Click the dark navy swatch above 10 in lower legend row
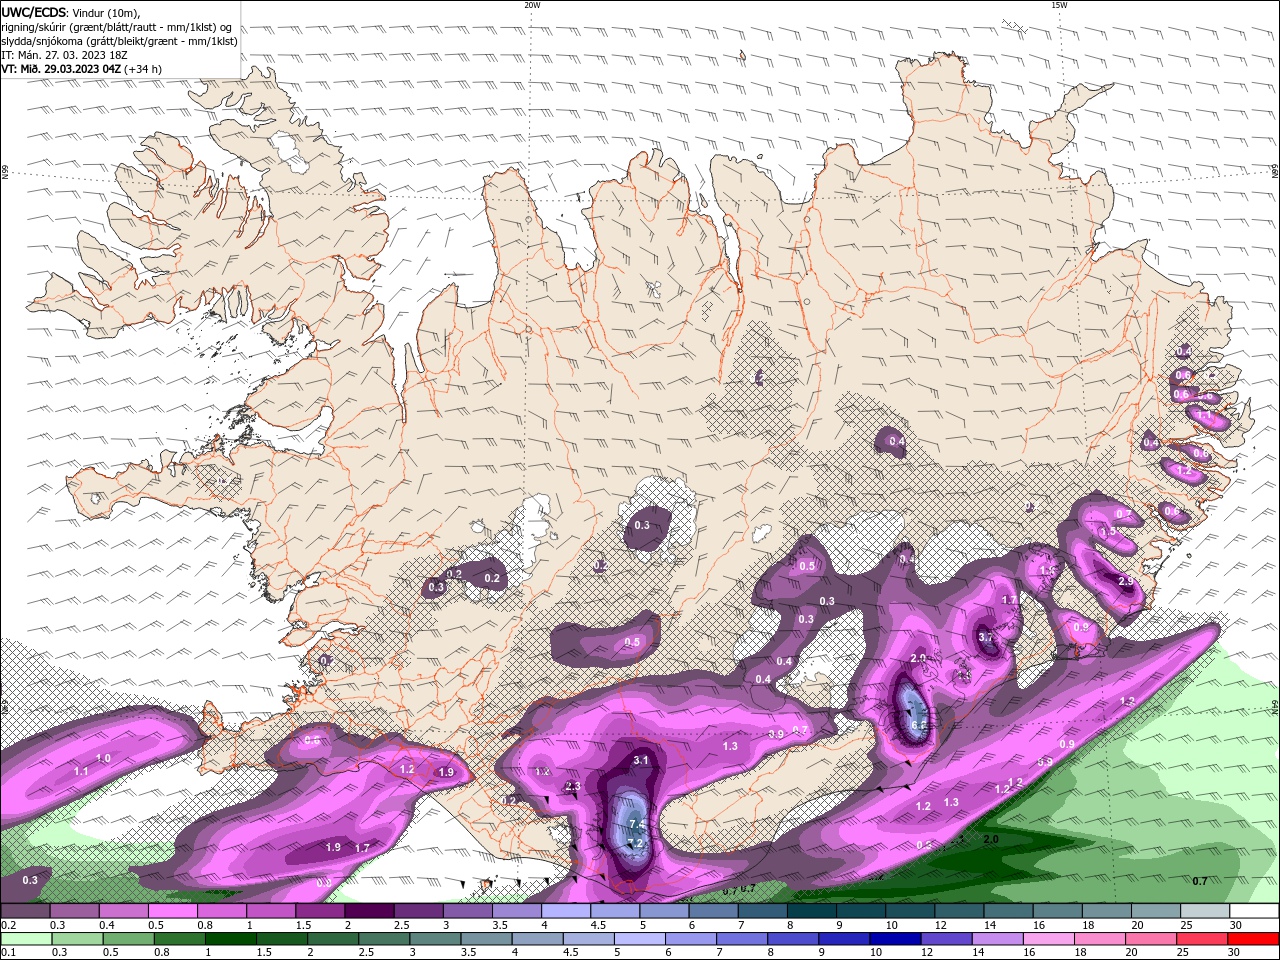This screenshot has height=960, width=1280. pos(894,939)
